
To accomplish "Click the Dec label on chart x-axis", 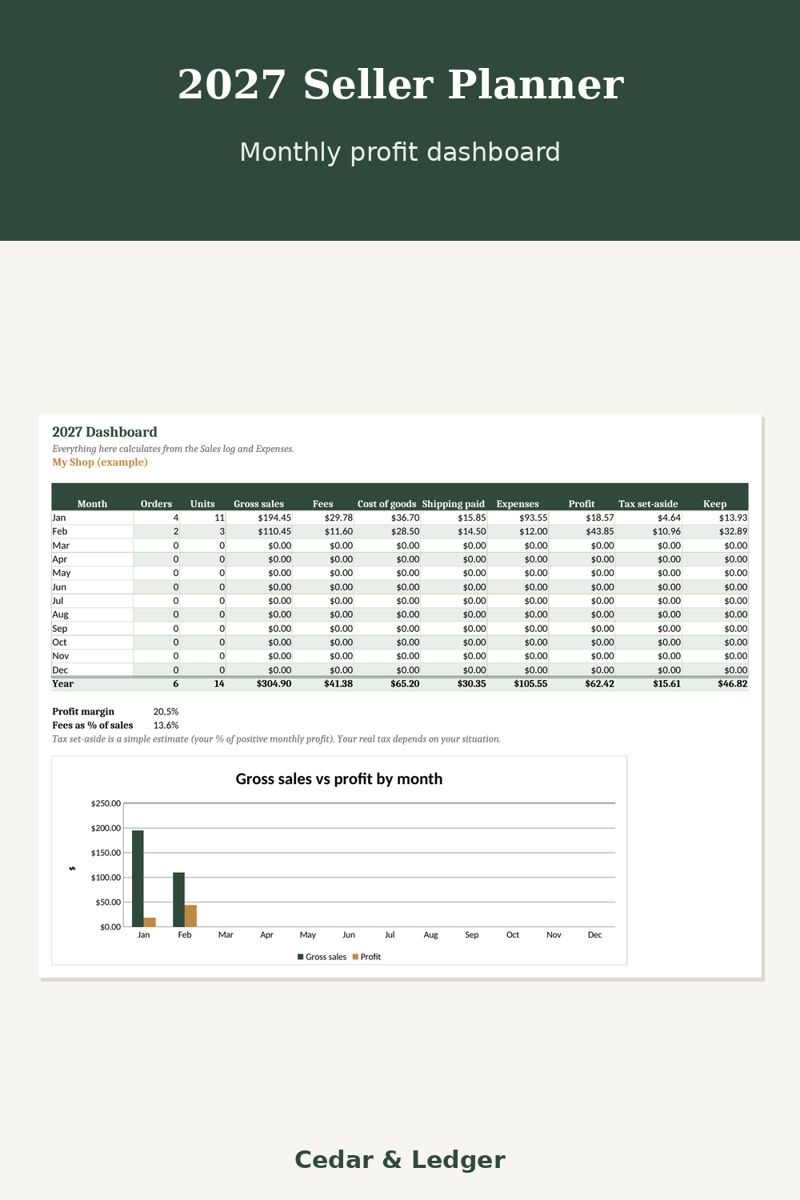I will [x=595, y=935].
